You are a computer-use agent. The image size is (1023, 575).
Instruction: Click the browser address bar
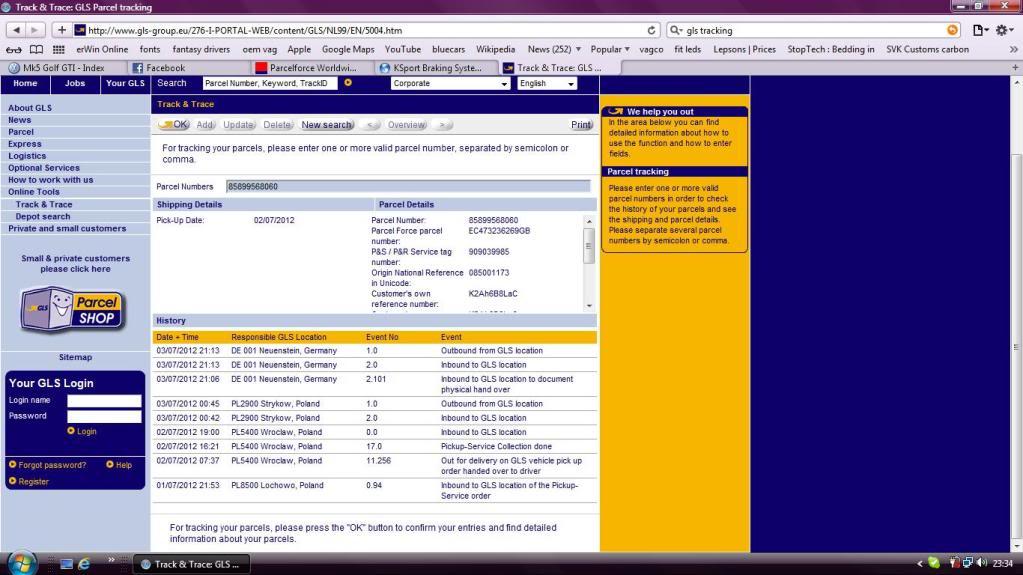tap(365, 30)
